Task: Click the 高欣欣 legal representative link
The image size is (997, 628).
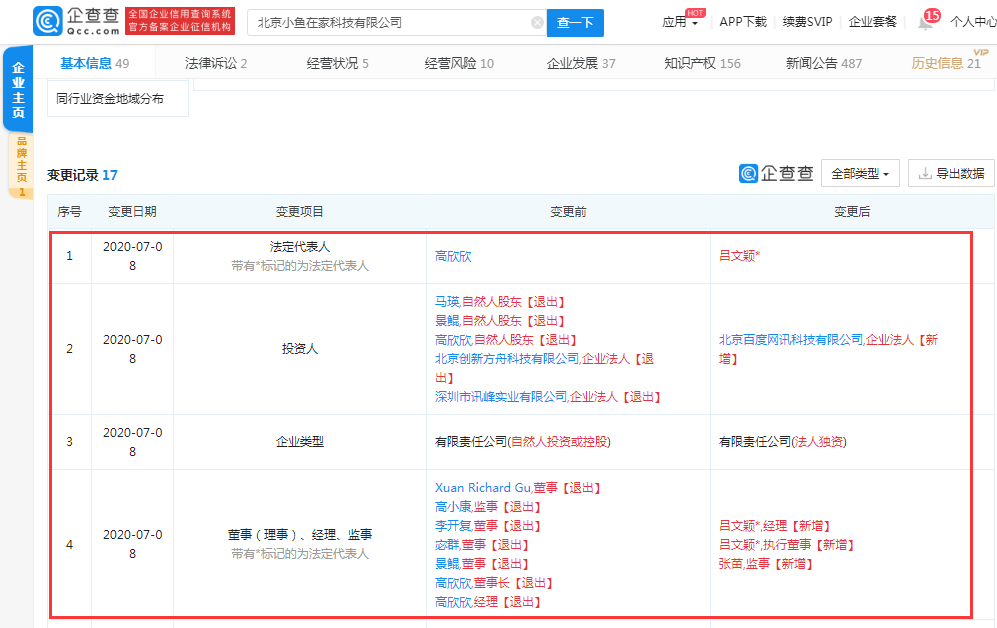Action: [453, 256]
